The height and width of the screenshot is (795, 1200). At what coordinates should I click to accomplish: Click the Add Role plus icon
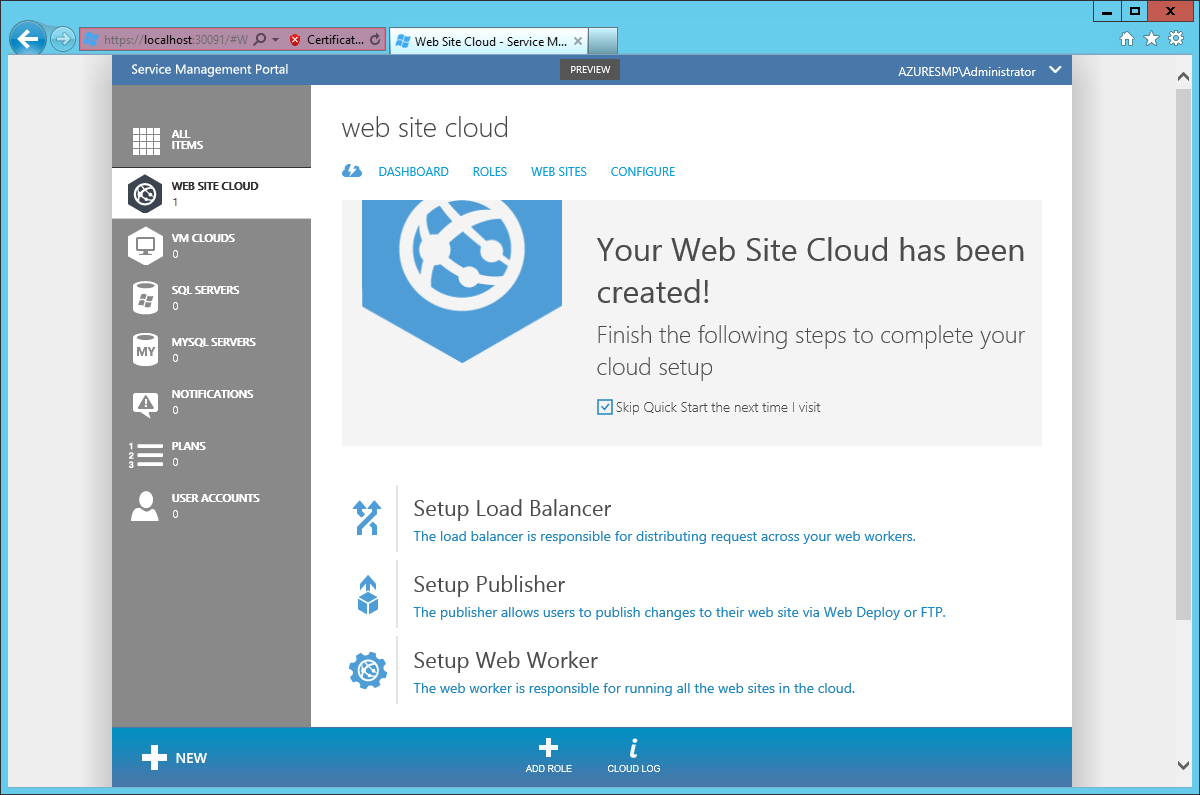click(x=548, y=748)
